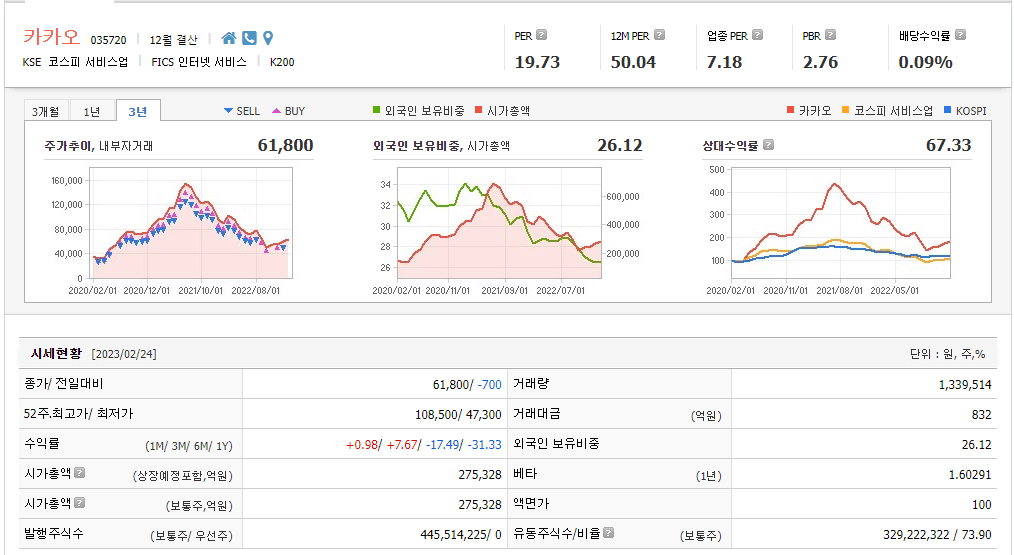This screenshot has width=1014, height=555.
Task: Click the pink BUY triangle legend marker
Action: 277,111
